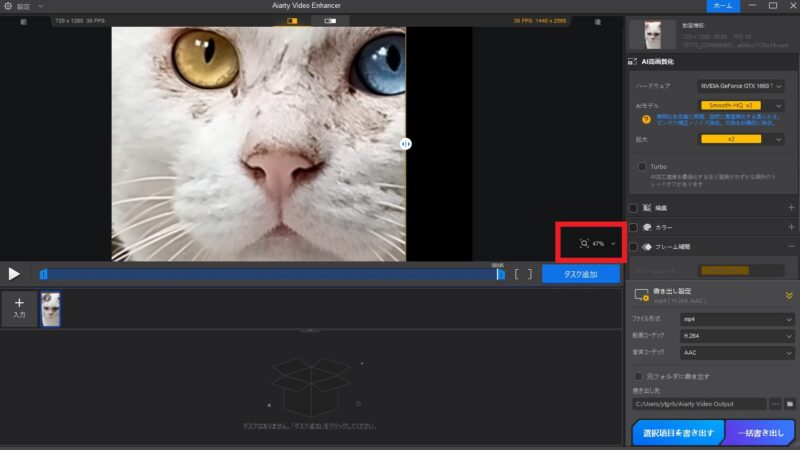Click the zoom-fit magnifier icon beside 47%
The width and height of the screenshot is (800, 450).
(584, 243)
